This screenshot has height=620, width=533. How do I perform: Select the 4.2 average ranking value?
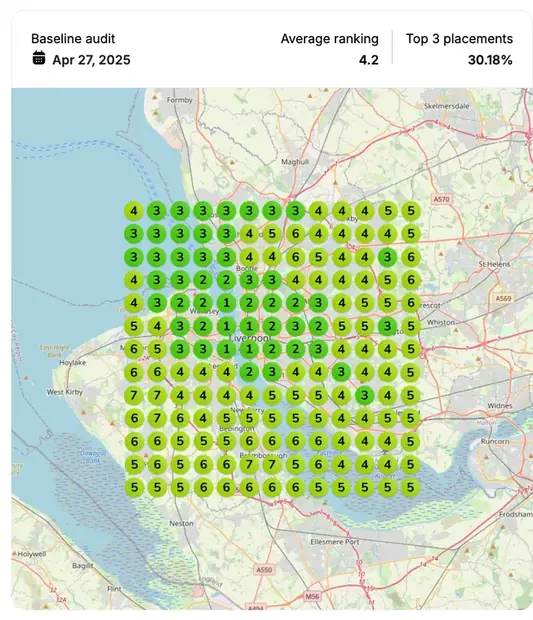369,60
